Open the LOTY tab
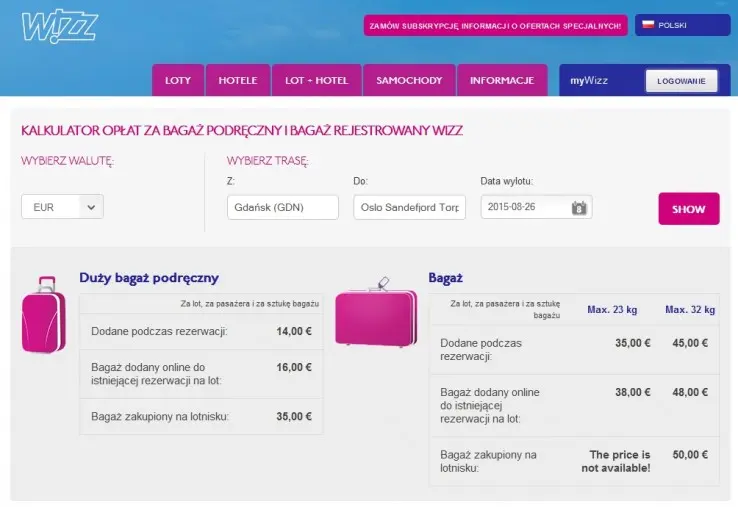The height and width of the screenshot is (507, 738). pos(178,80)
